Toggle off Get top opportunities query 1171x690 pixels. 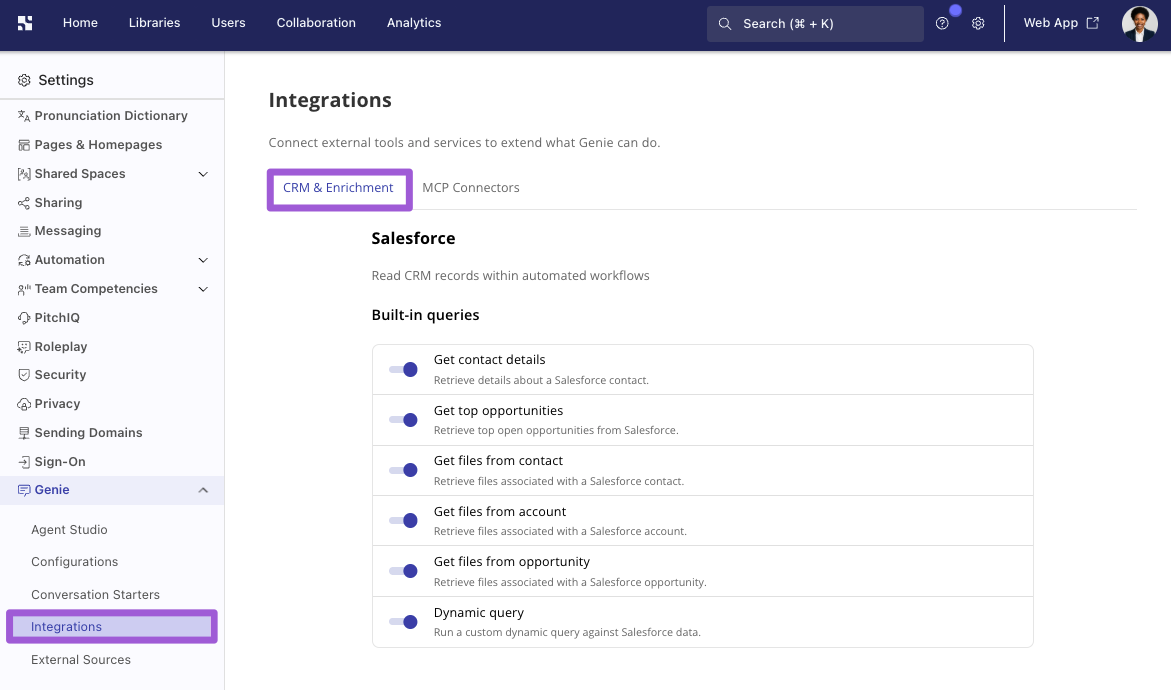tap(403, 420)
